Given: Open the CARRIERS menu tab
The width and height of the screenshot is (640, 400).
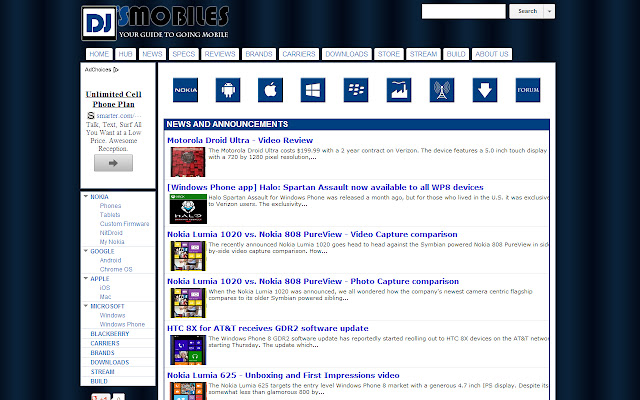Looking at the screenshot, I should pyautogui.click(x=299, y=54).
